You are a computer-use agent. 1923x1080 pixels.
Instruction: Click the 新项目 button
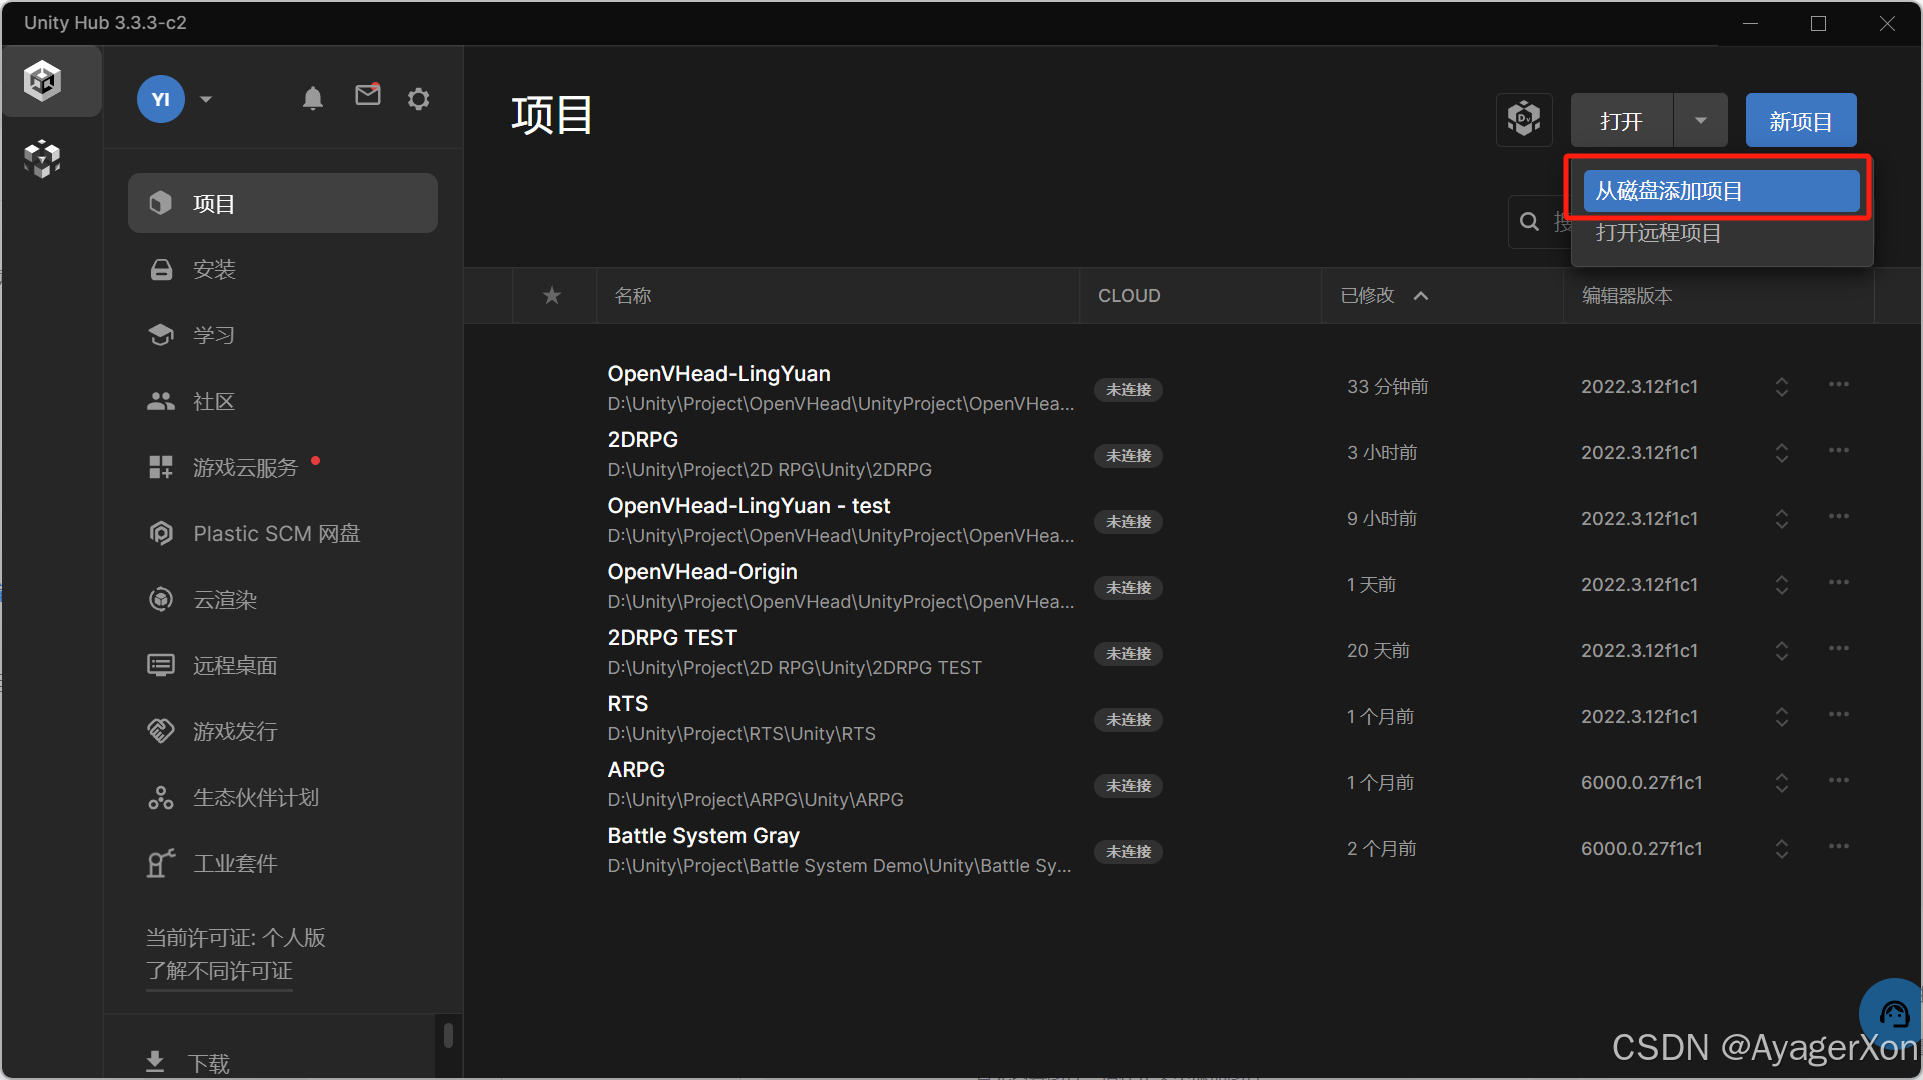(1801, 121)
